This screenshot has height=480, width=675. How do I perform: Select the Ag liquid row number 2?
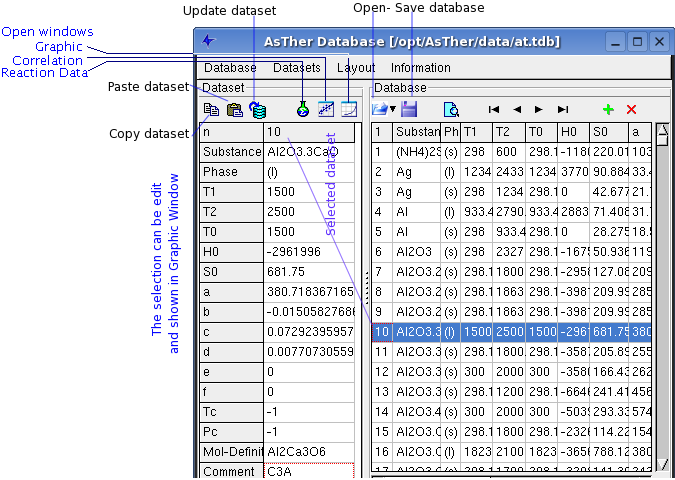point(380,172)
